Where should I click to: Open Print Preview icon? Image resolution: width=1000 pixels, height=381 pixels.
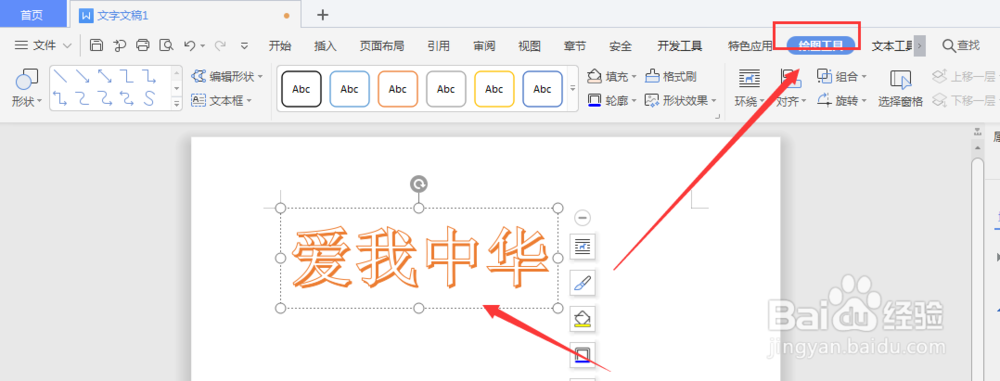[166, 45]
